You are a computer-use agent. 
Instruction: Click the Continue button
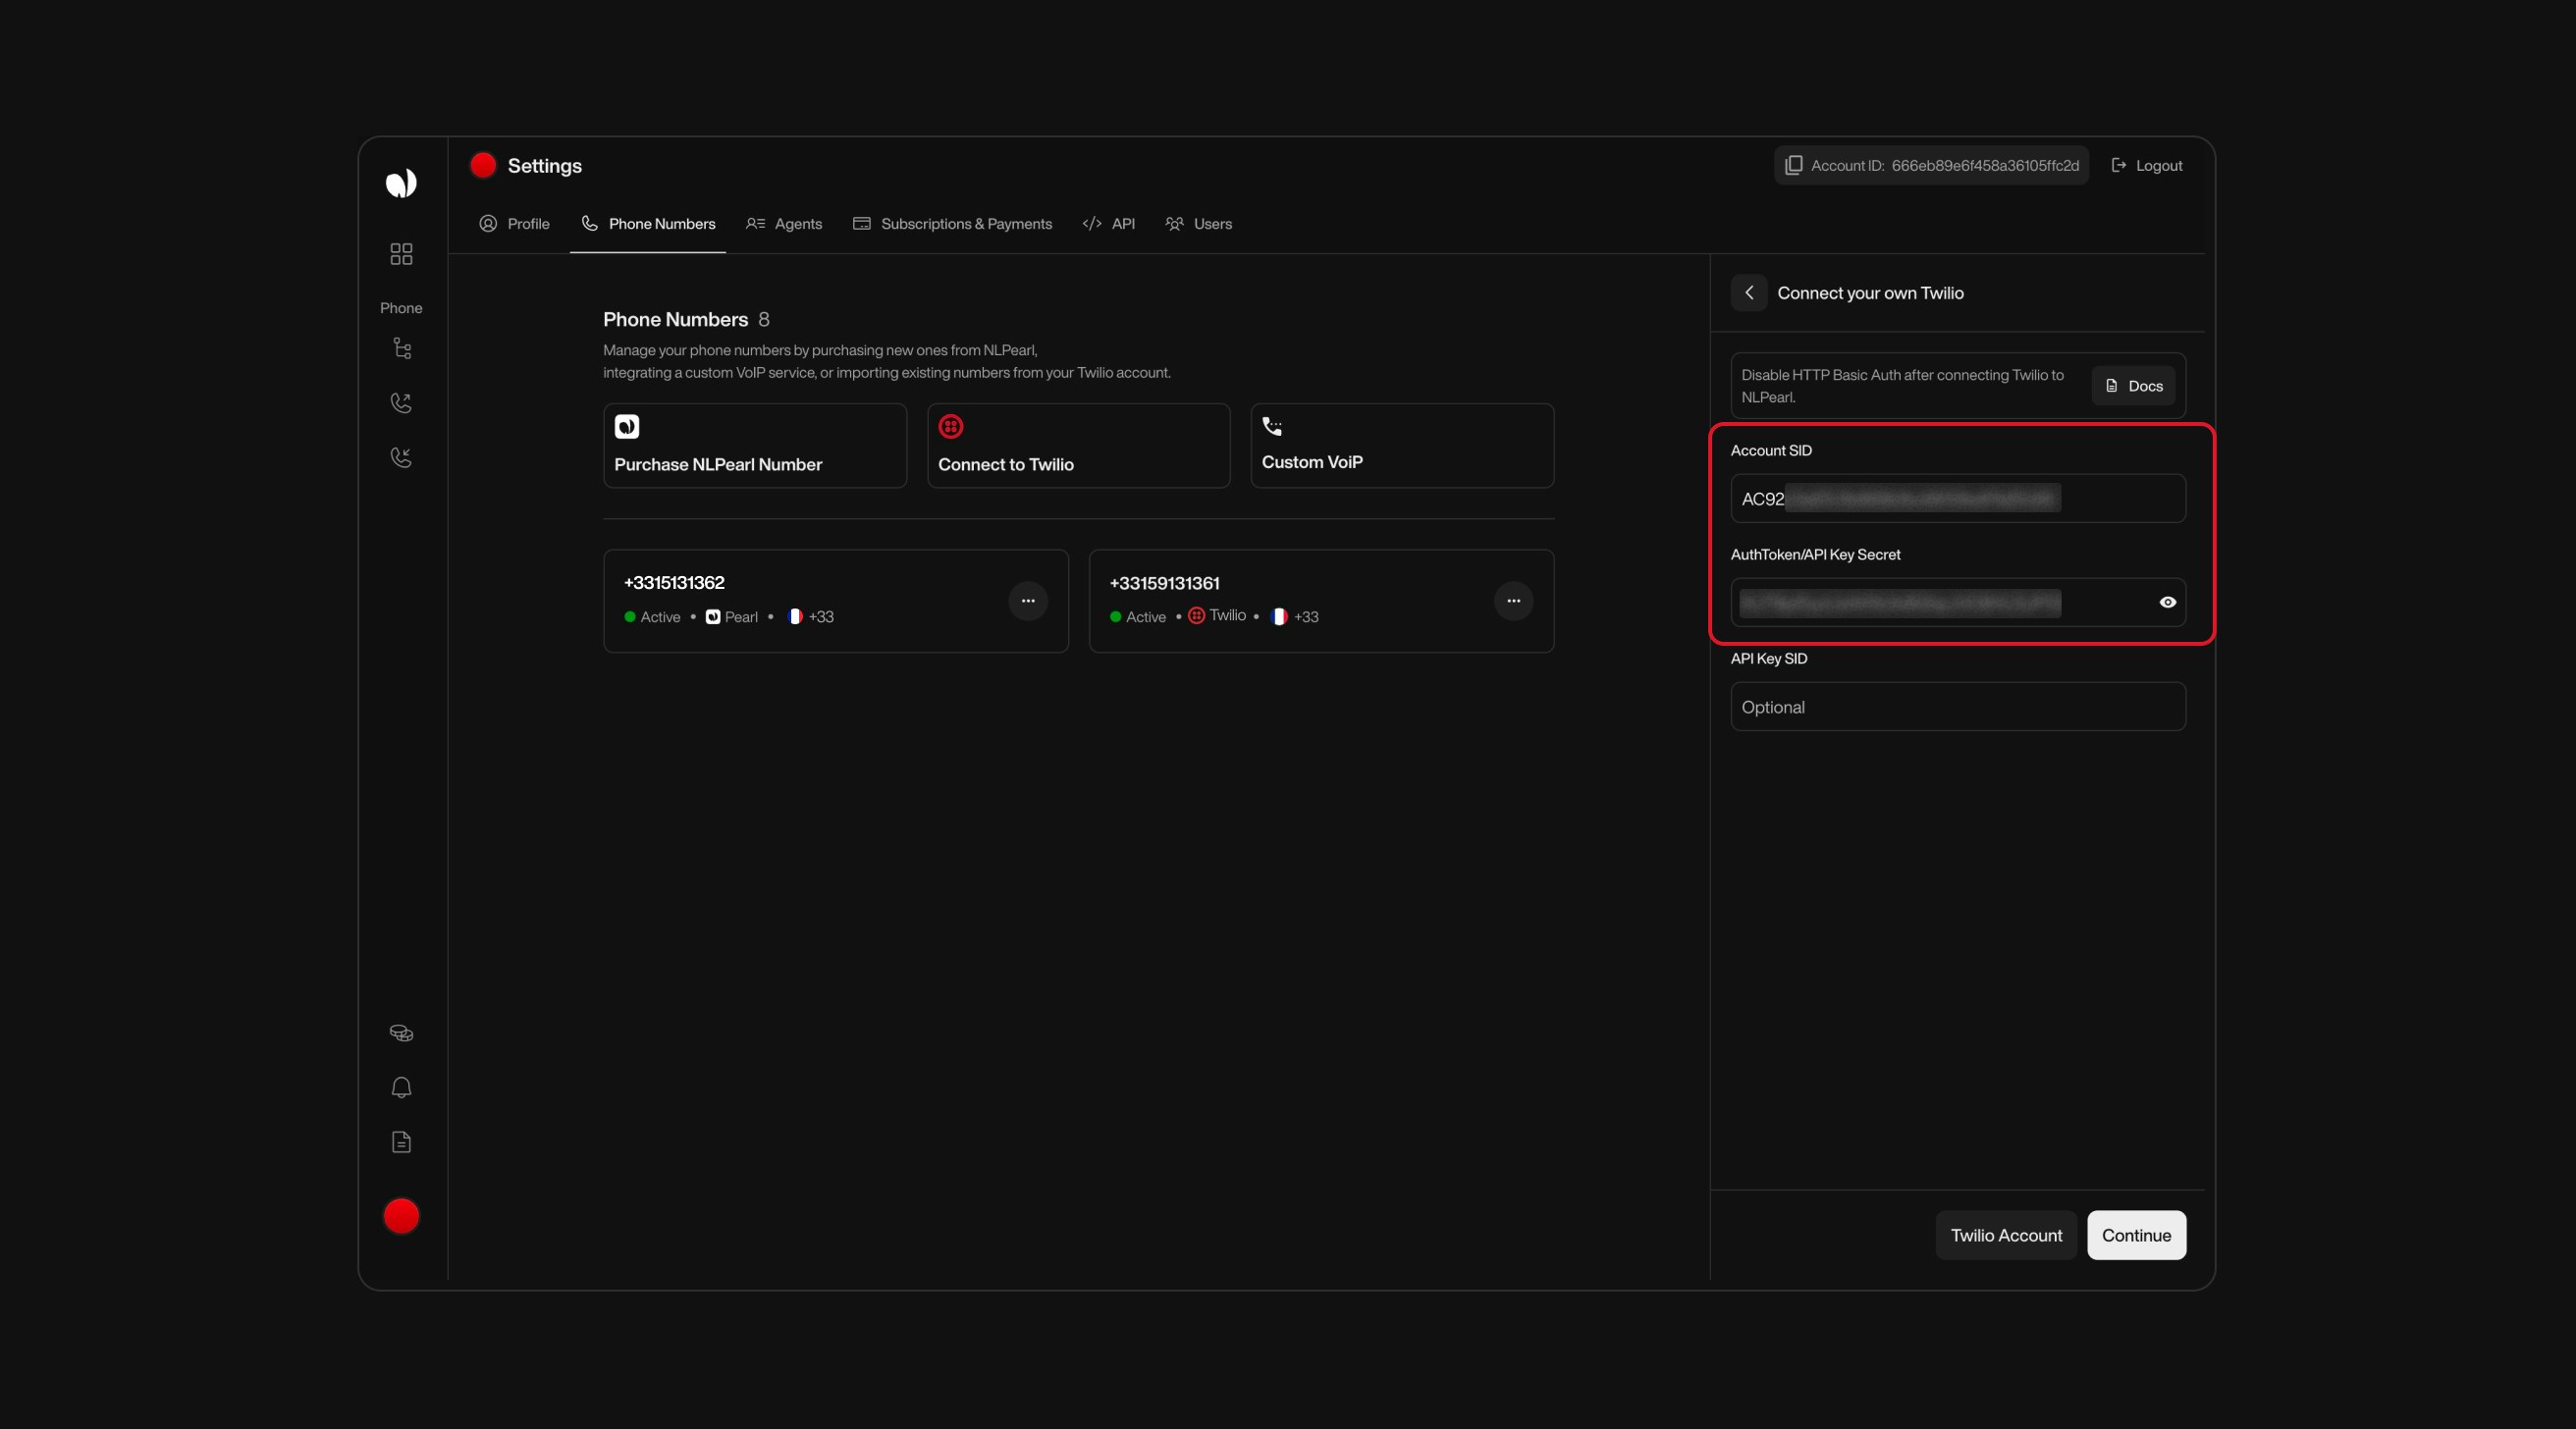pyautogui.click(x=2135, y=1234)
